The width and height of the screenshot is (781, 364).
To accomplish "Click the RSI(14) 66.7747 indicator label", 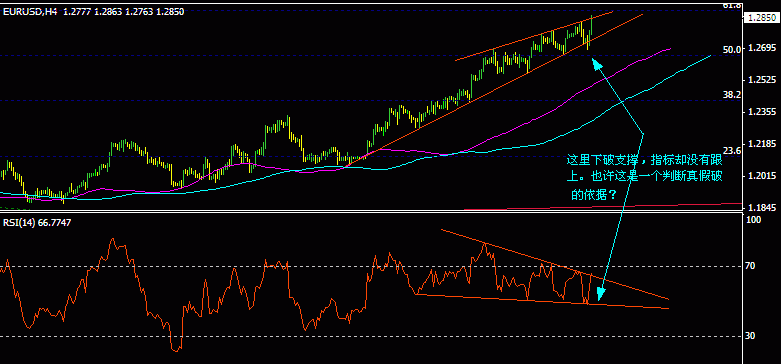I will point(37,223).
